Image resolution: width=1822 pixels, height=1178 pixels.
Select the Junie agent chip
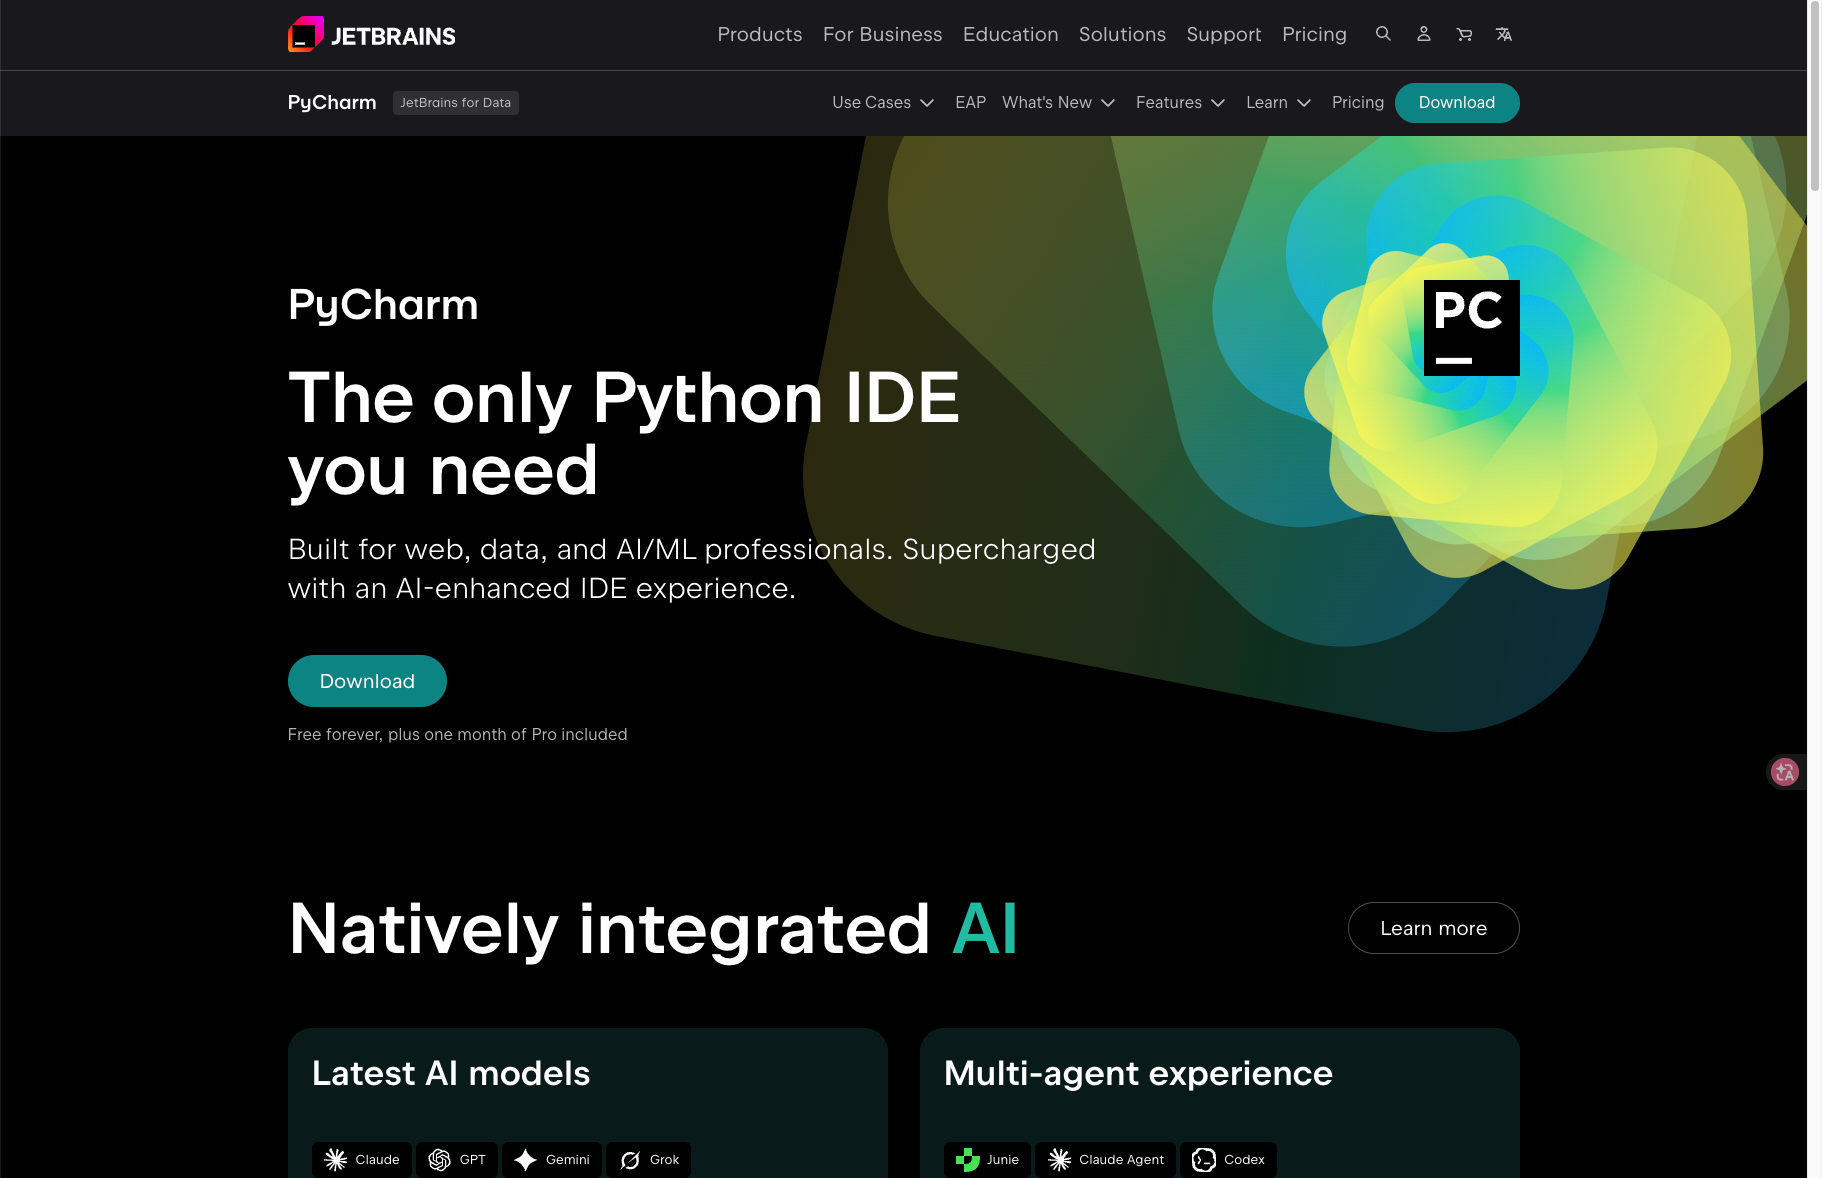pos(987,1160)
